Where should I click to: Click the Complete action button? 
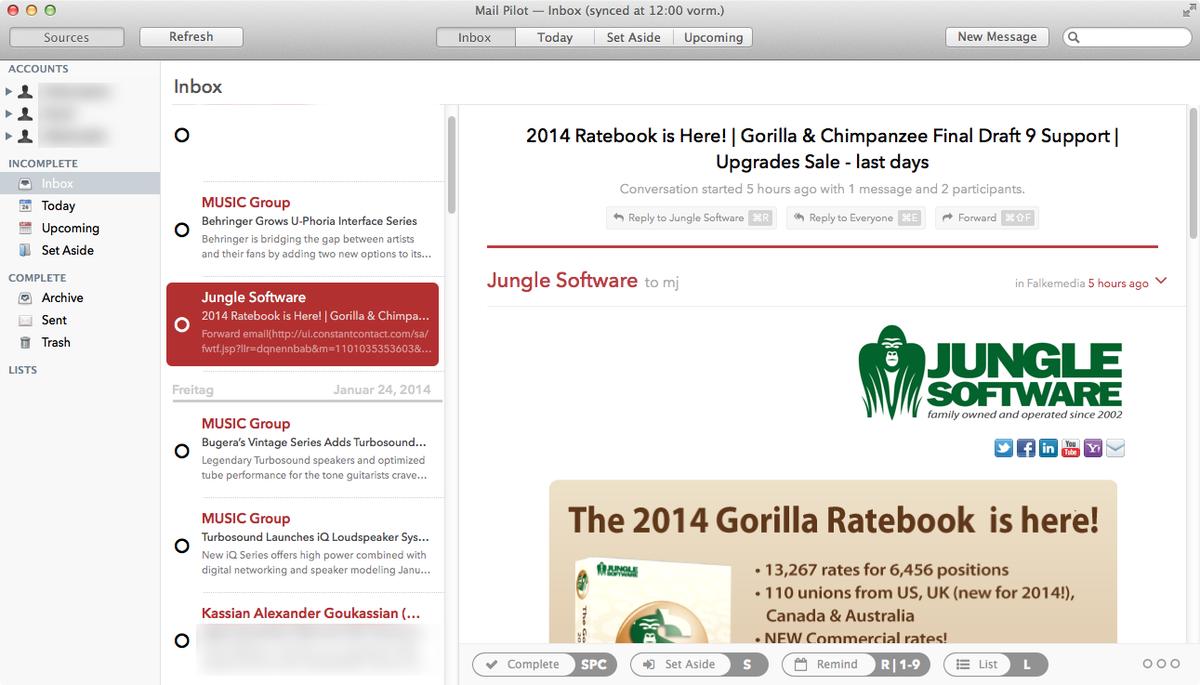(545, 664)
